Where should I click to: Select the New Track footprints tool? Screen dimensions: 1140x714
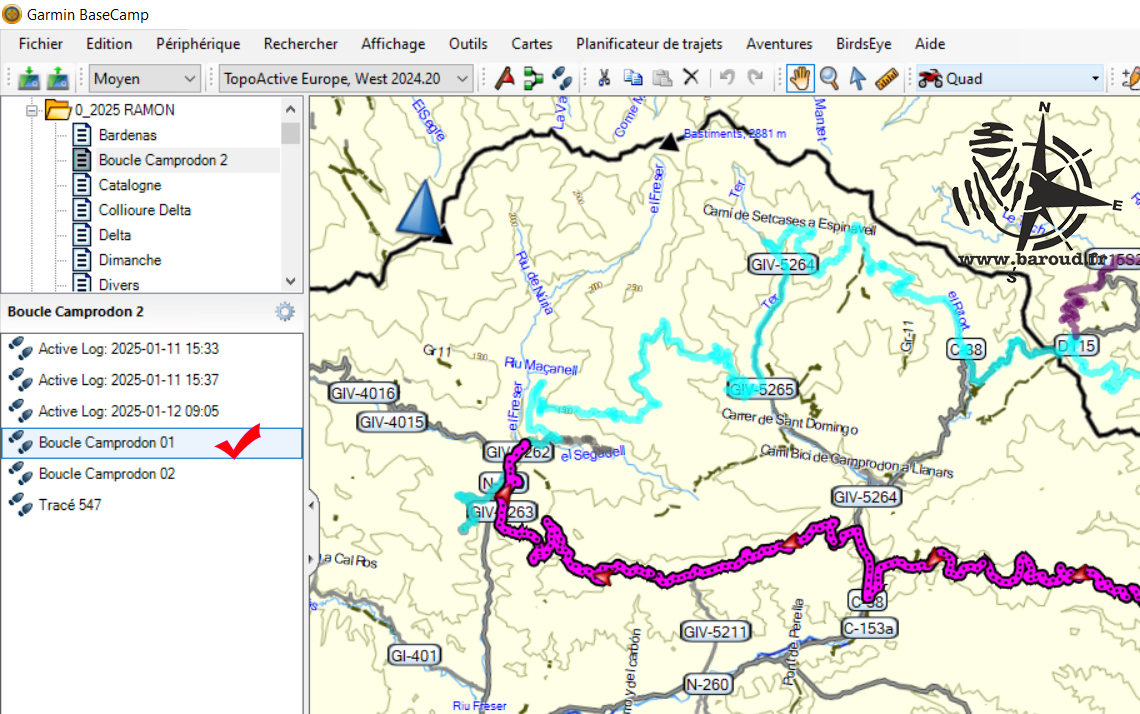coord(561,79)
